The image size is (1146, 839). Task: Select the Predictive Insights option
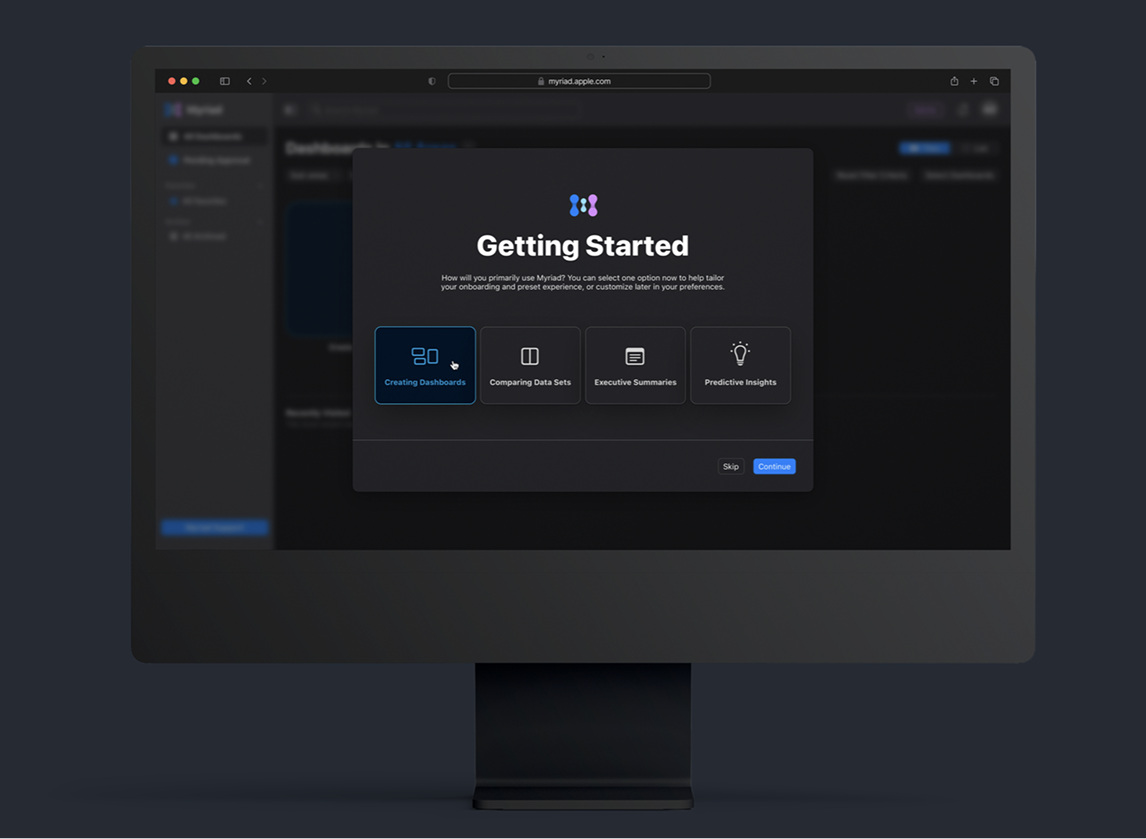click(740, 365)
